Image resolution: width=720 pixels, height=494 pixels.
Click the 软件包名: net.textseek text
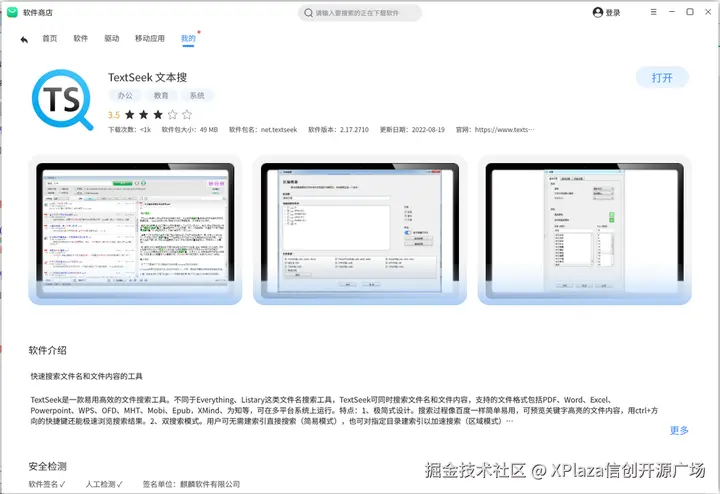pos(263,130)
